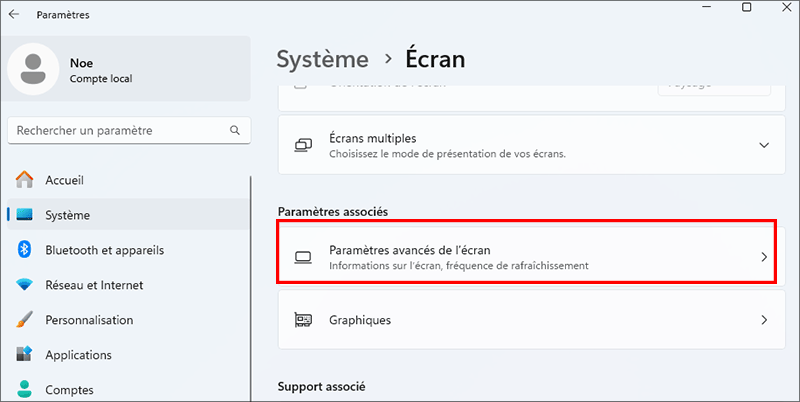Click the Personnalisation brush icon
Image resolution: width=800 pixels, height=402 pixels.
point(25,320)
